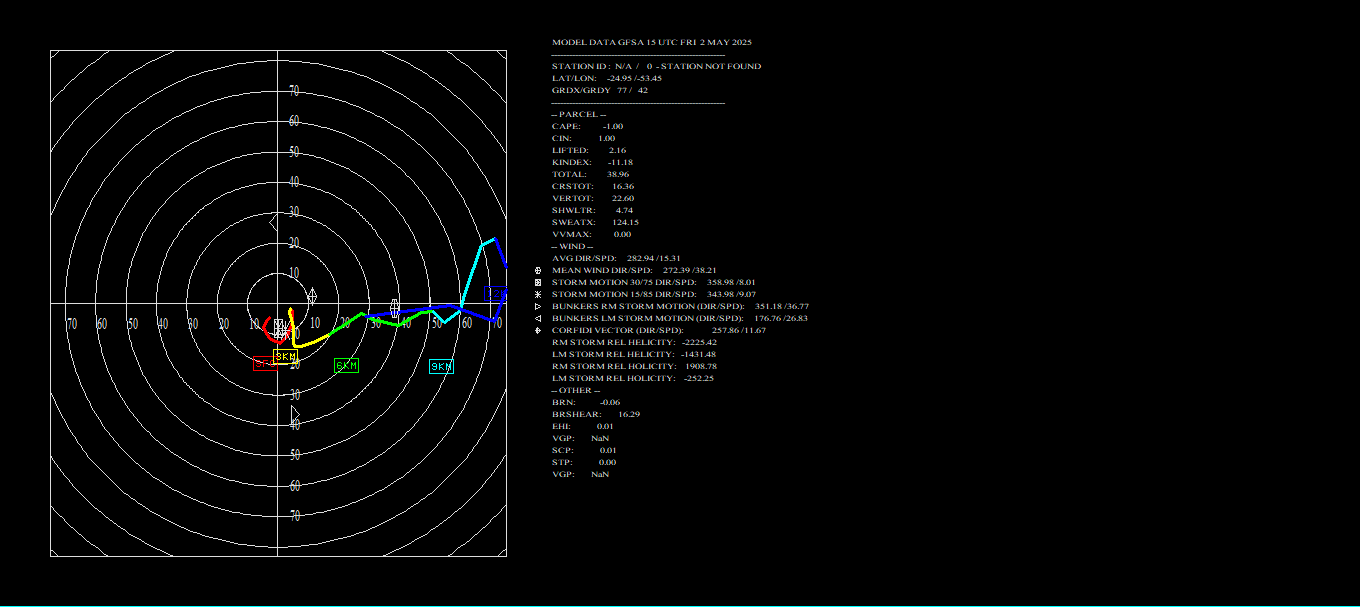
Task: Select the KINDEX row
Action: coord(592,162)
